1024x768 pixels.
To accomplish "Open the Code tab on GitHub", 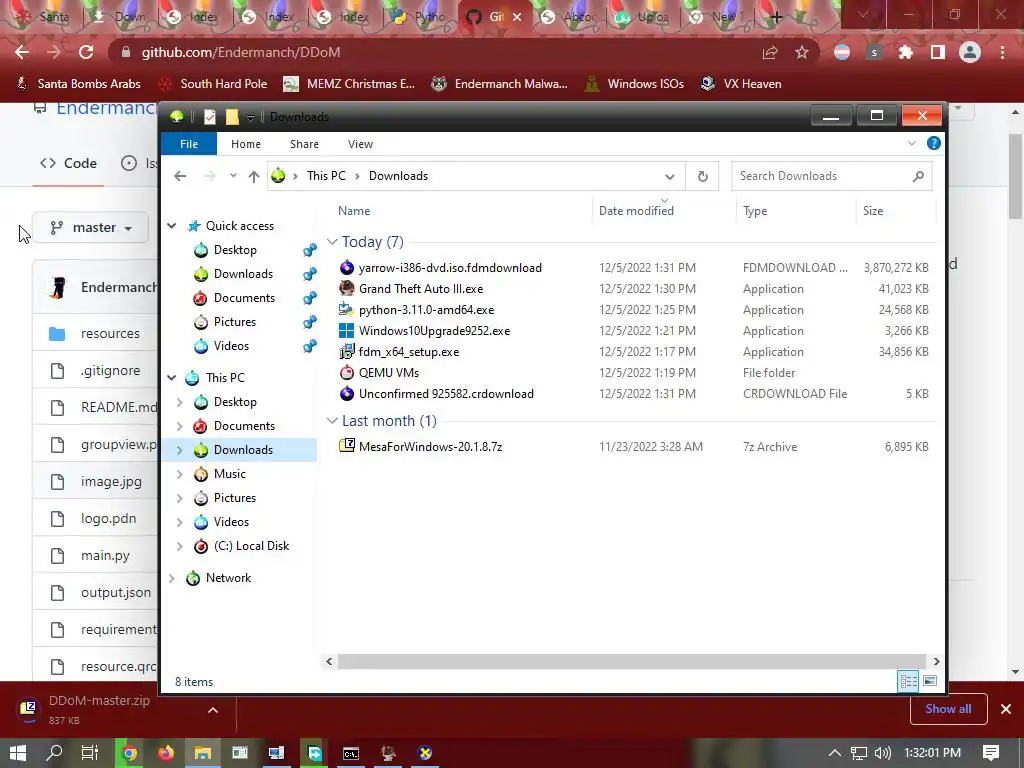I will point(68,163).
